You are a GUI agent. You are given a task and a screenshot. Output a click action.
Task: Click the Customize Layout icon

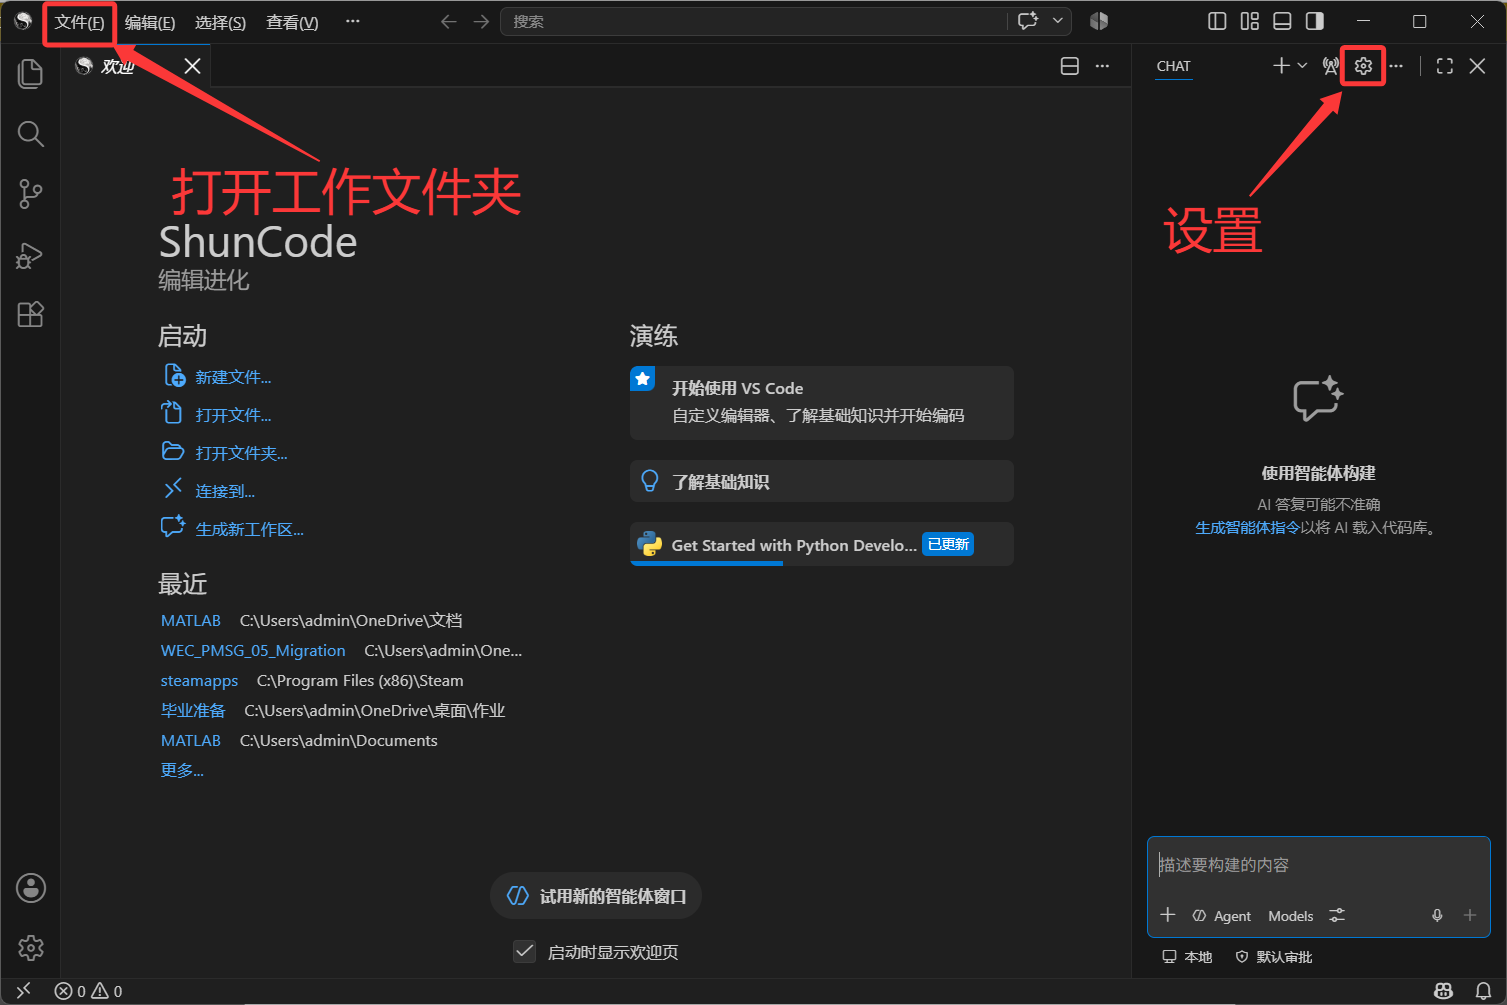point(1250,21)
